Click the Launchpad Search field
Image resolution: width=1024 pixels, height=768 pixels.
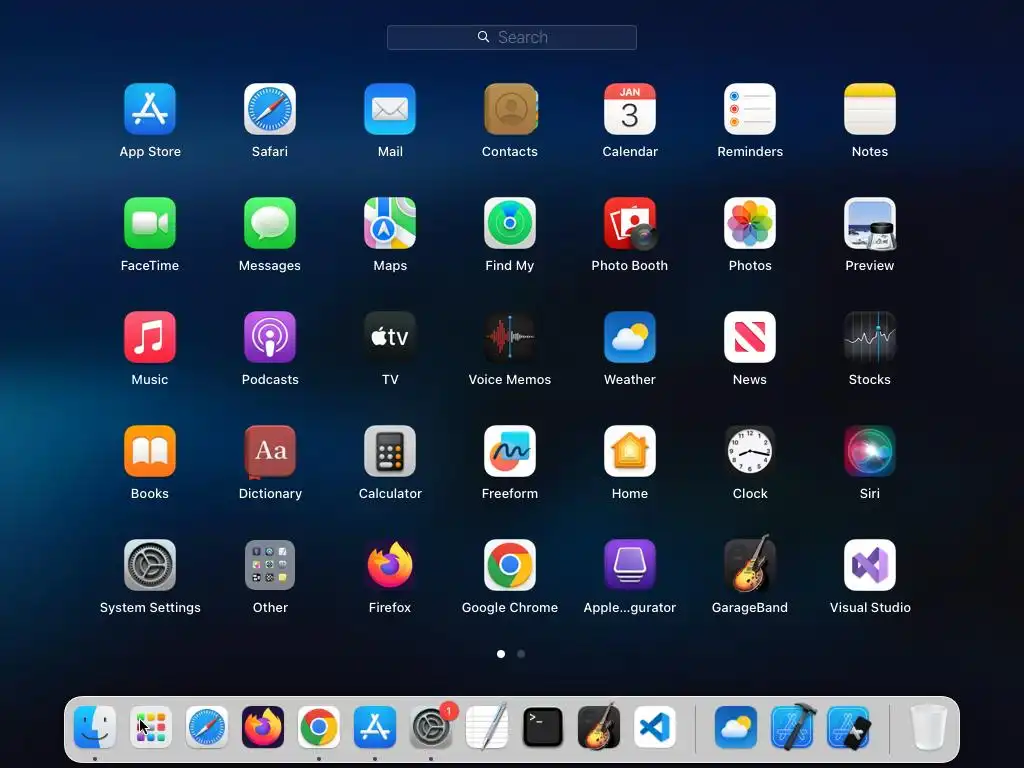tap(512, 37)
